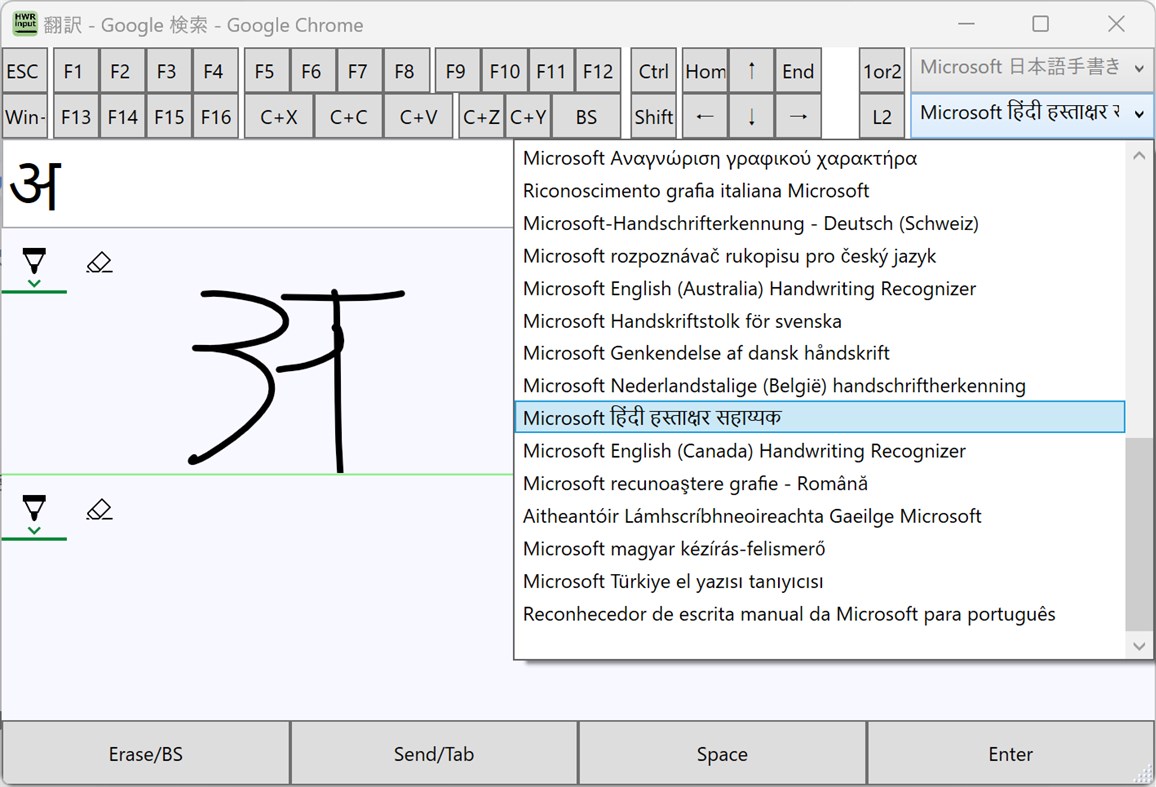This screenshot has width=1156, height=787.
Task: Click the F10 key button
Action: point(504,71)
